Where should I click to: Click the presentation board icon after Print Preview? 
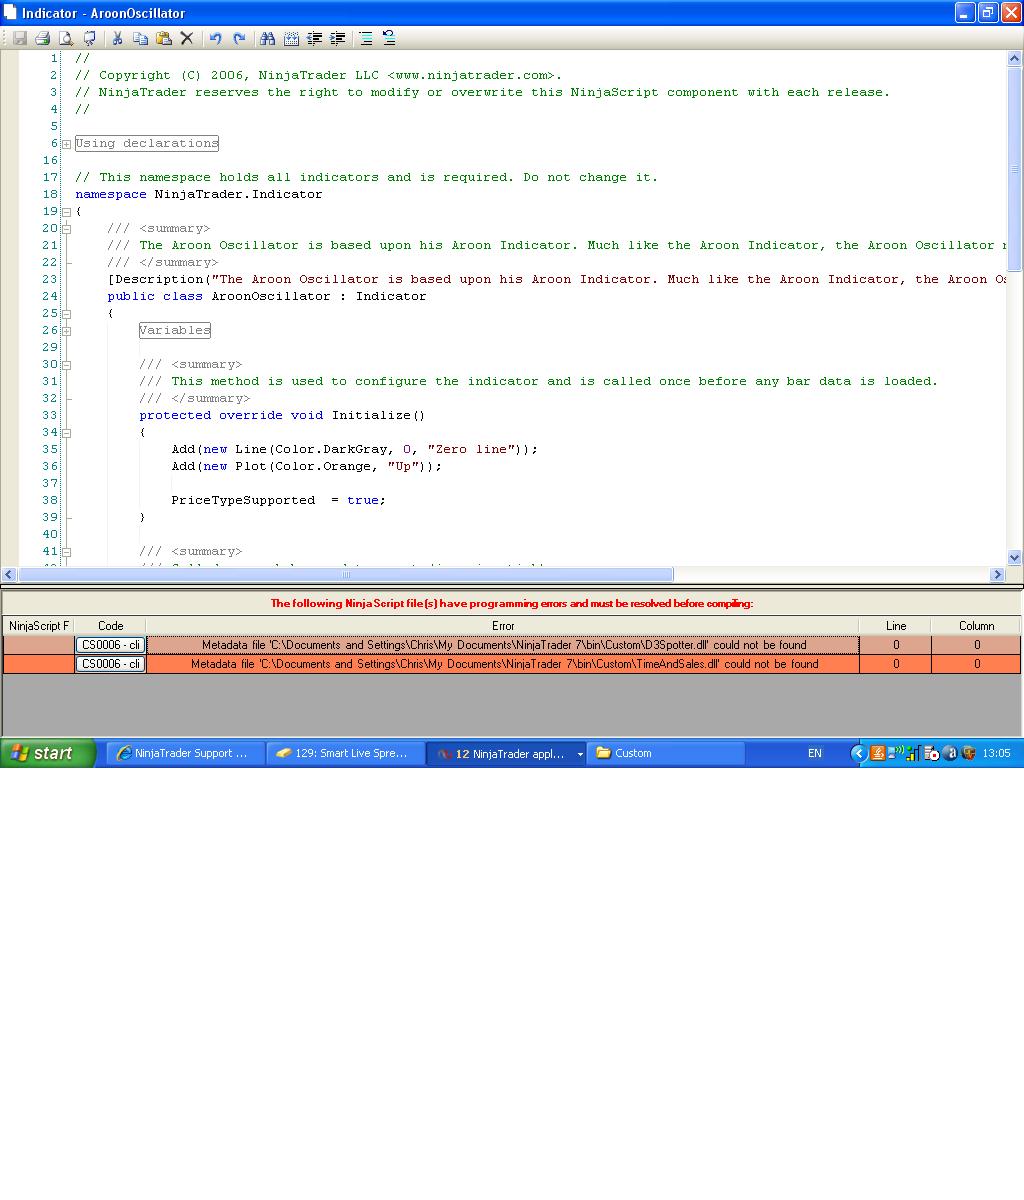tap(90, 38)
